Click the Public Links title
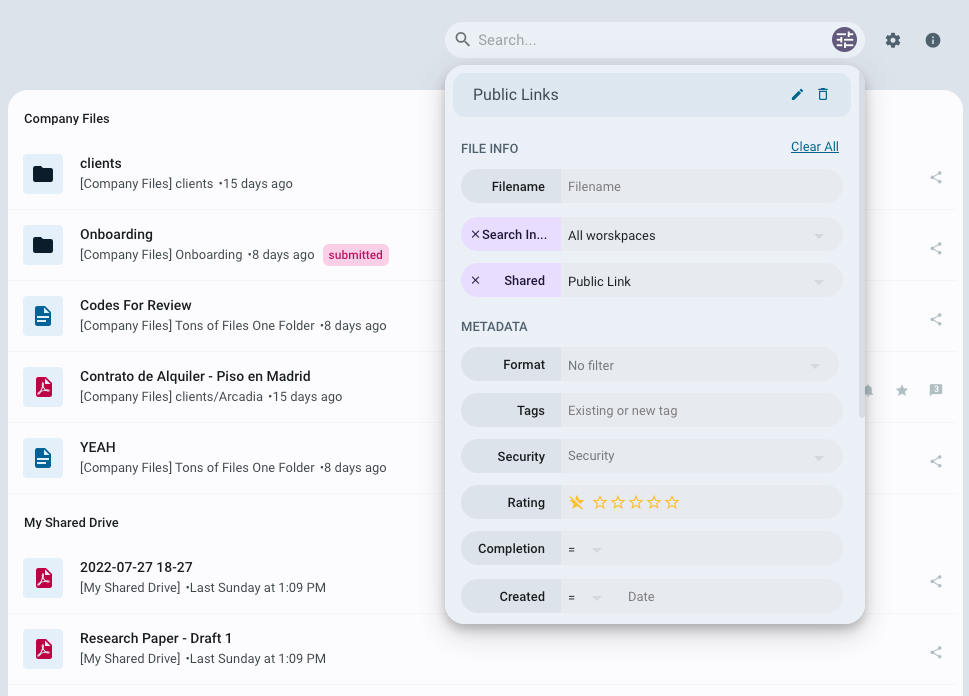Screen dimensions: 969x696 (515, 95)
